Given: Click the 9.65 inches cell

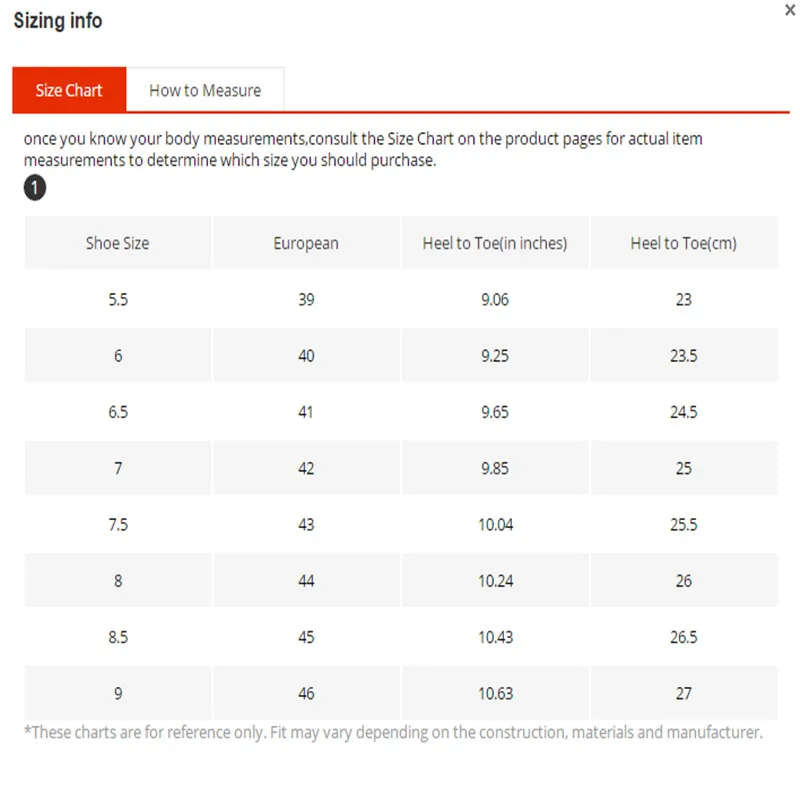Looking at the screenshot, I should (495, 412).
